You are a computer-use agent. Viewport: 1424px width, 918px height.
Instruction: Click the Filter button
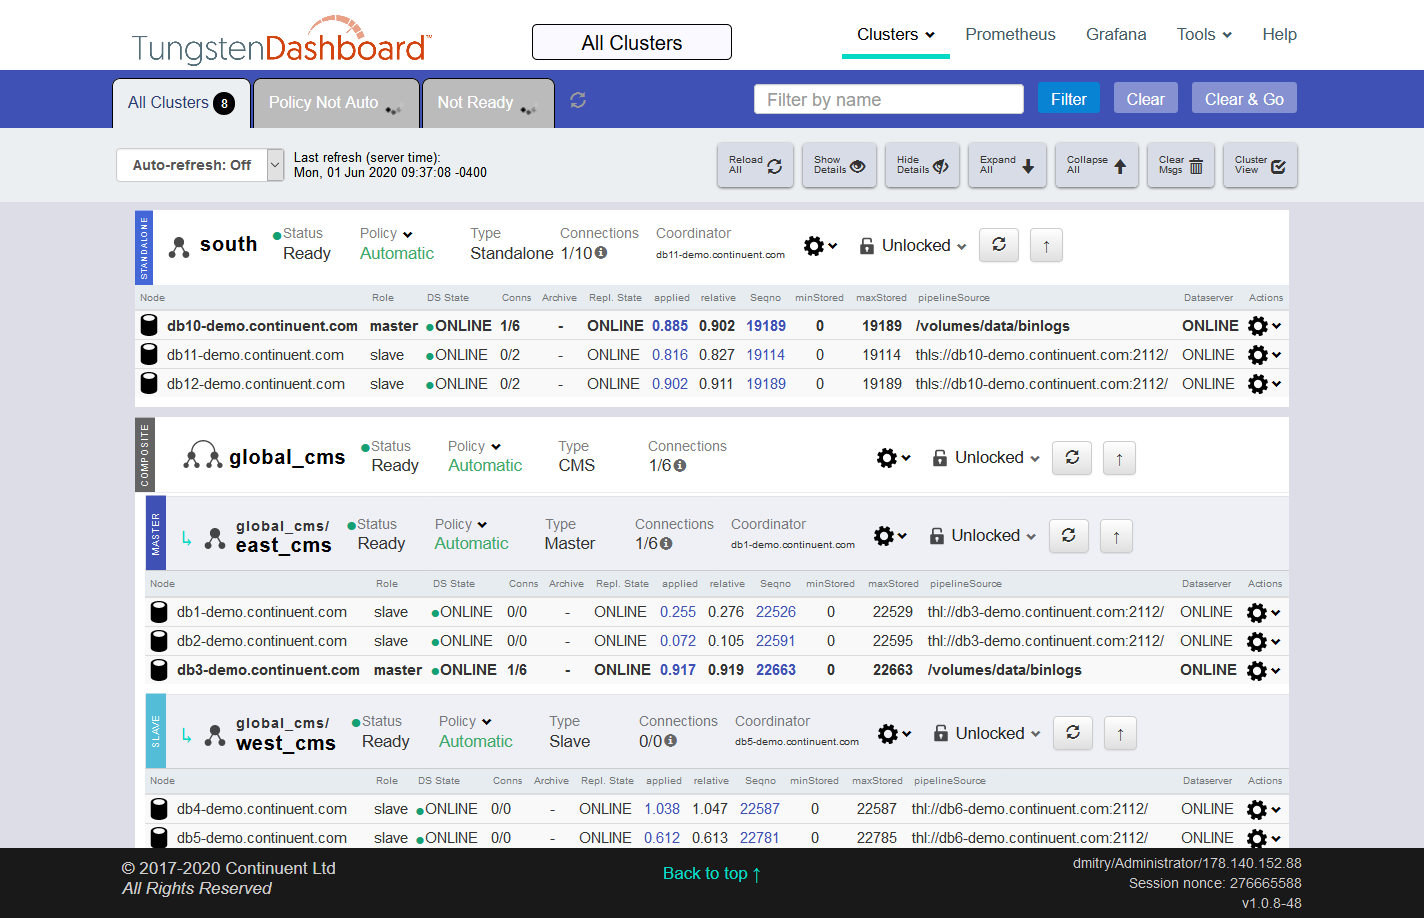pos(1068,99)
